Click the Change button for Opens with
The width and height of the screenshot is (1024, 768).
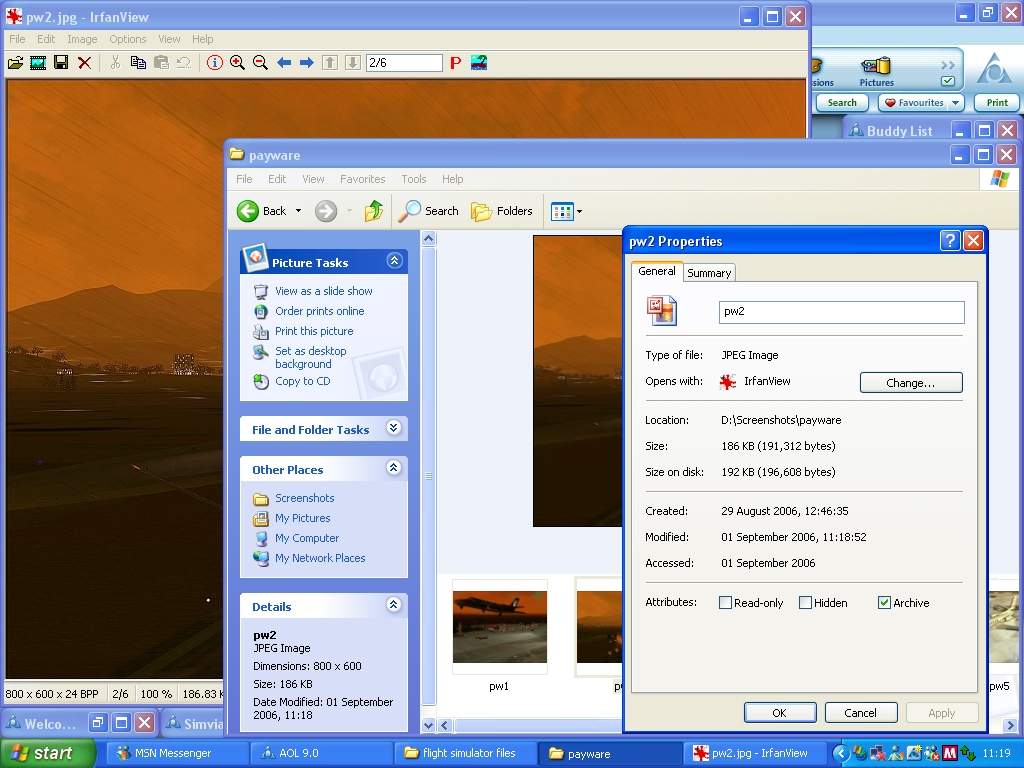click(910, 382)
